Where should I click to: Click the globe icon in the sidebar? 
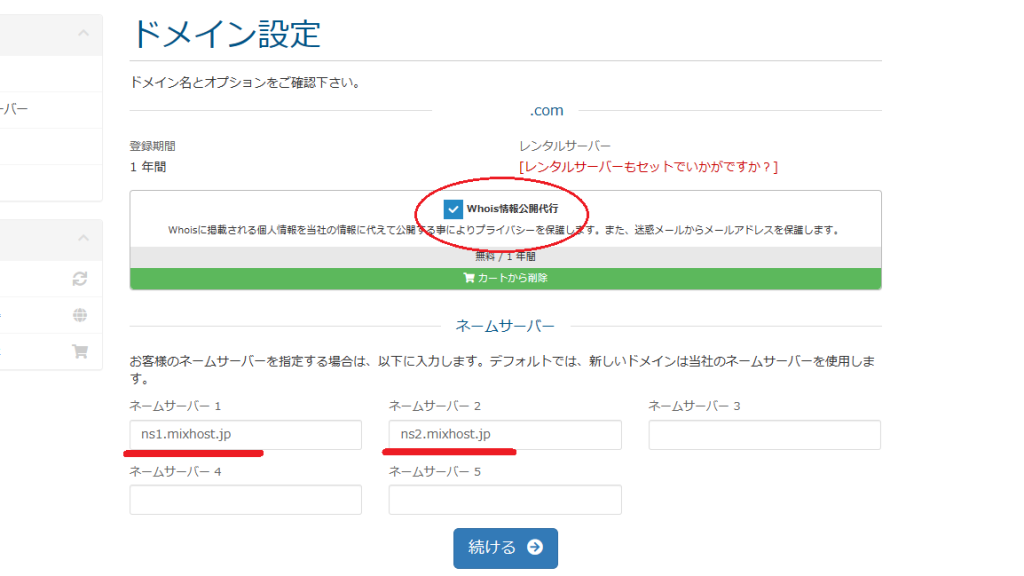coord(80,315)
